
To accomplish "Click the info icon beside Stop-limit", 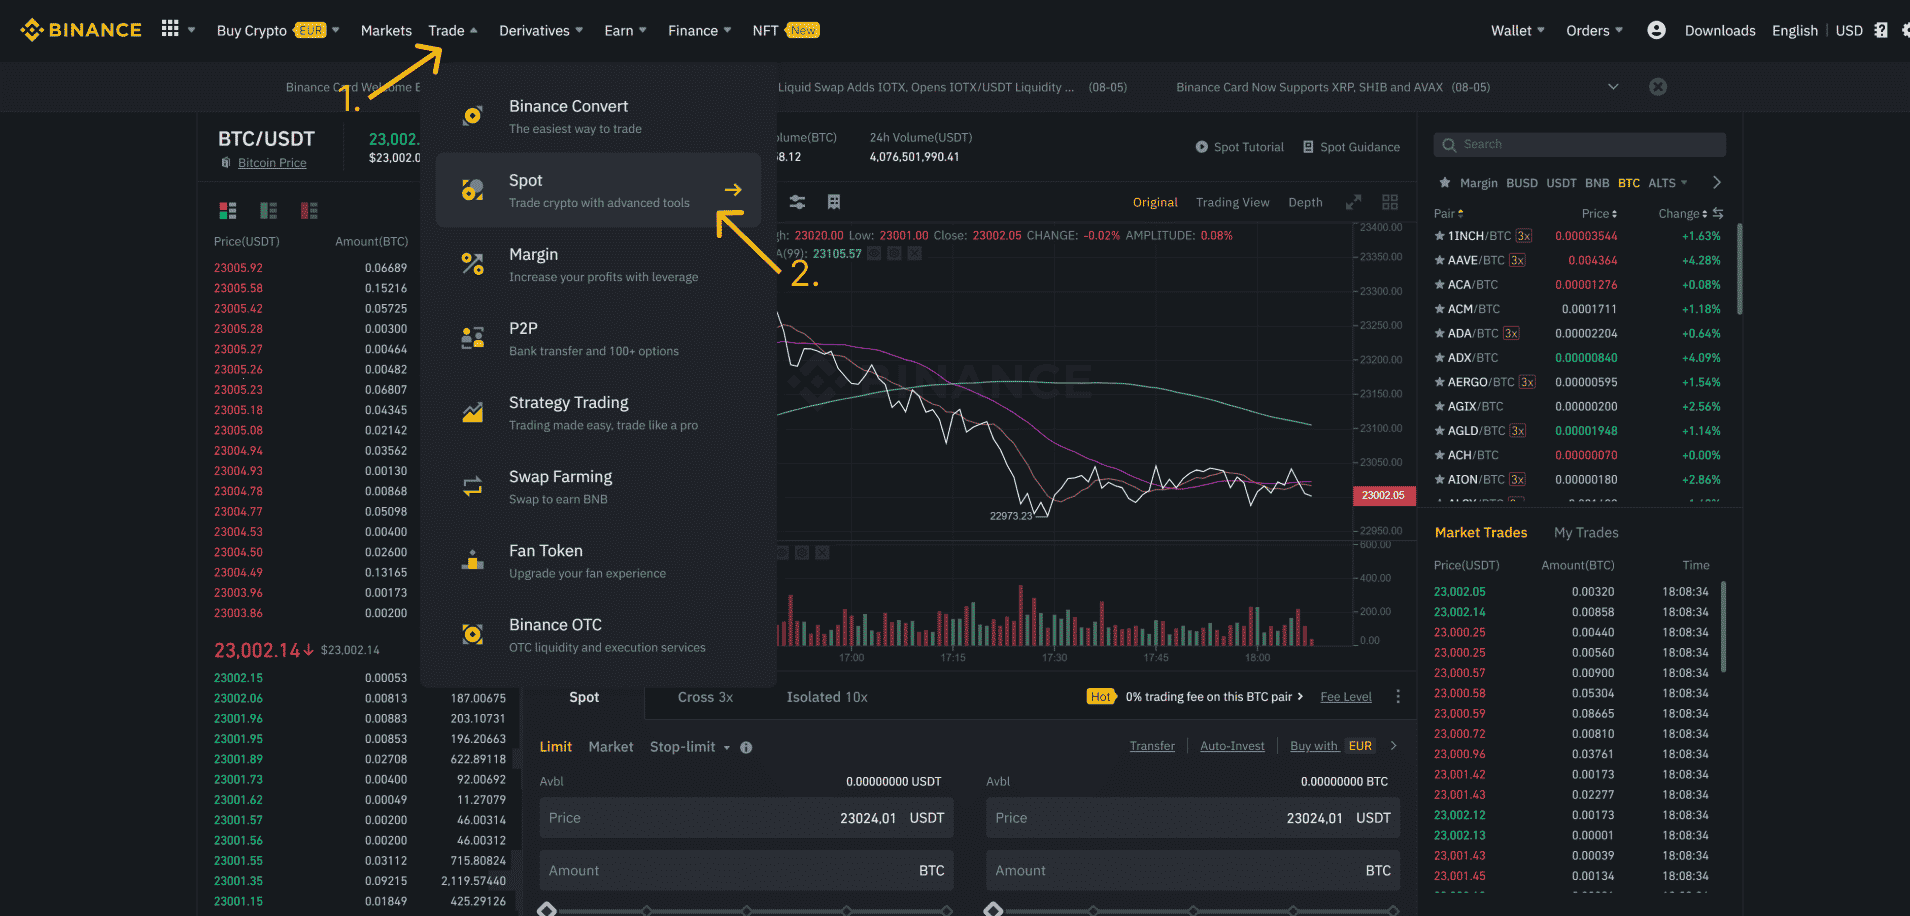I will point(746,747).
